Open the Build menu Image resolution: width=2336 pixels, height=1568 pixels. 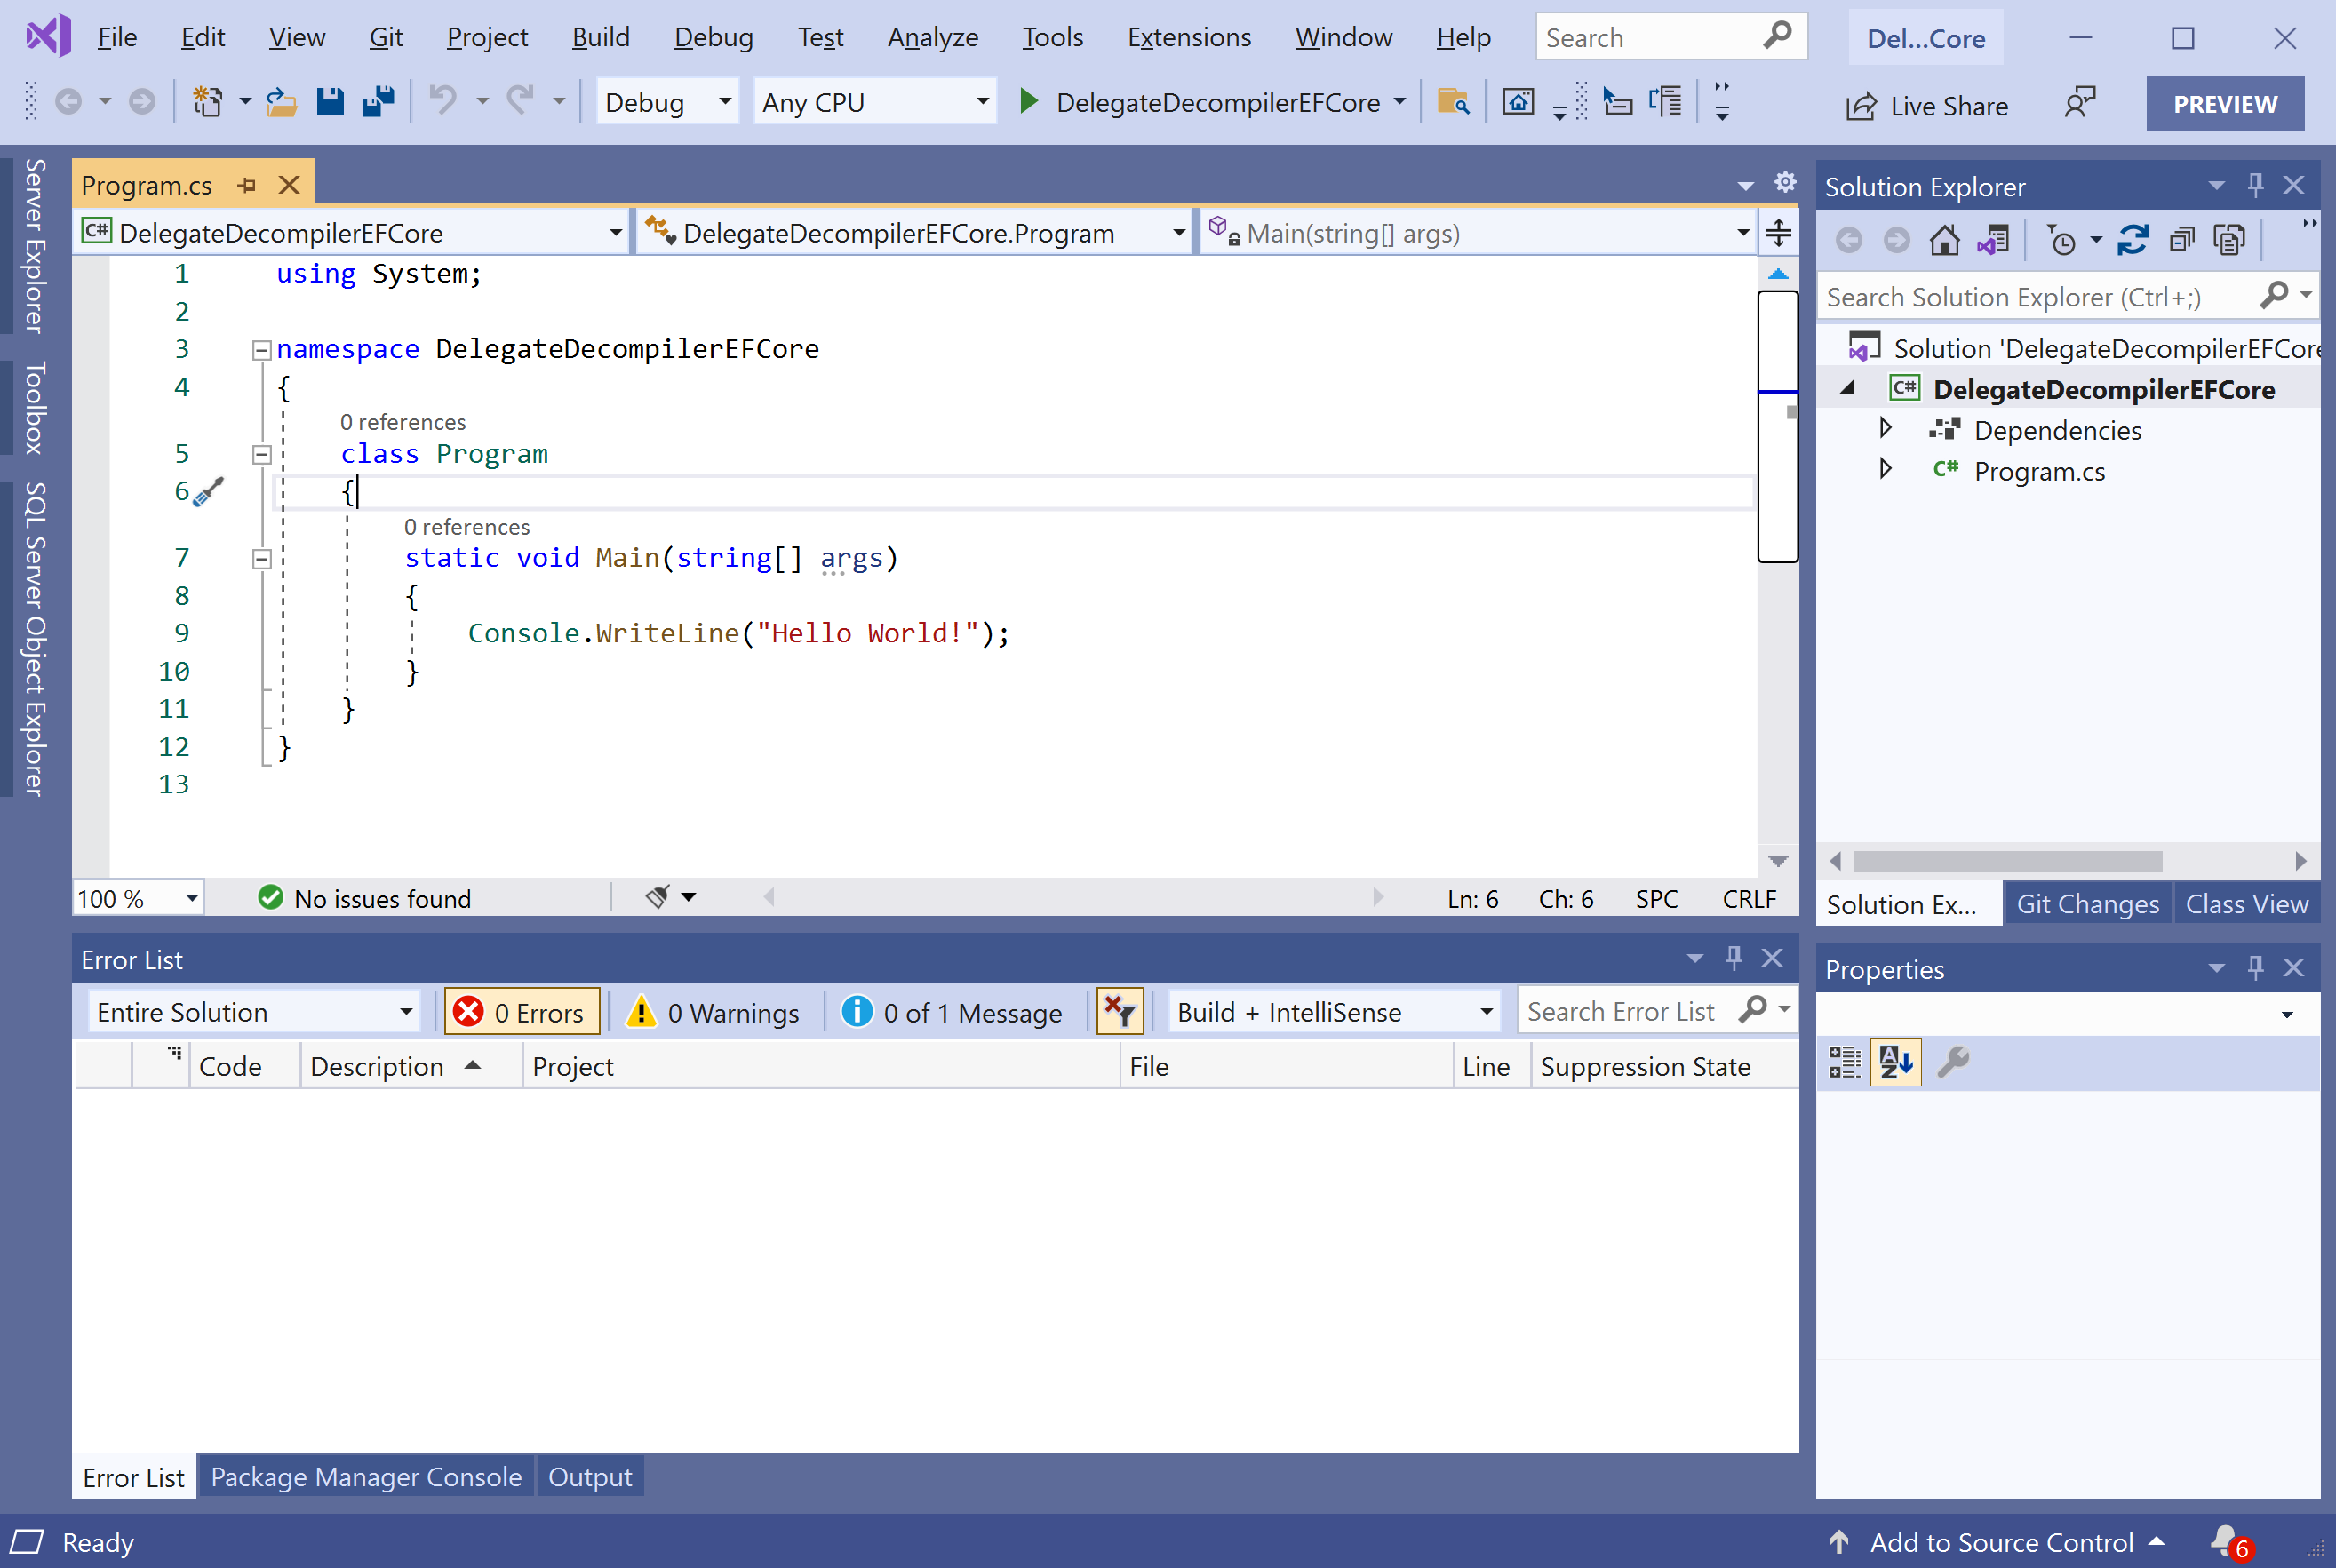pyautogui.click(x=600, y=37)
